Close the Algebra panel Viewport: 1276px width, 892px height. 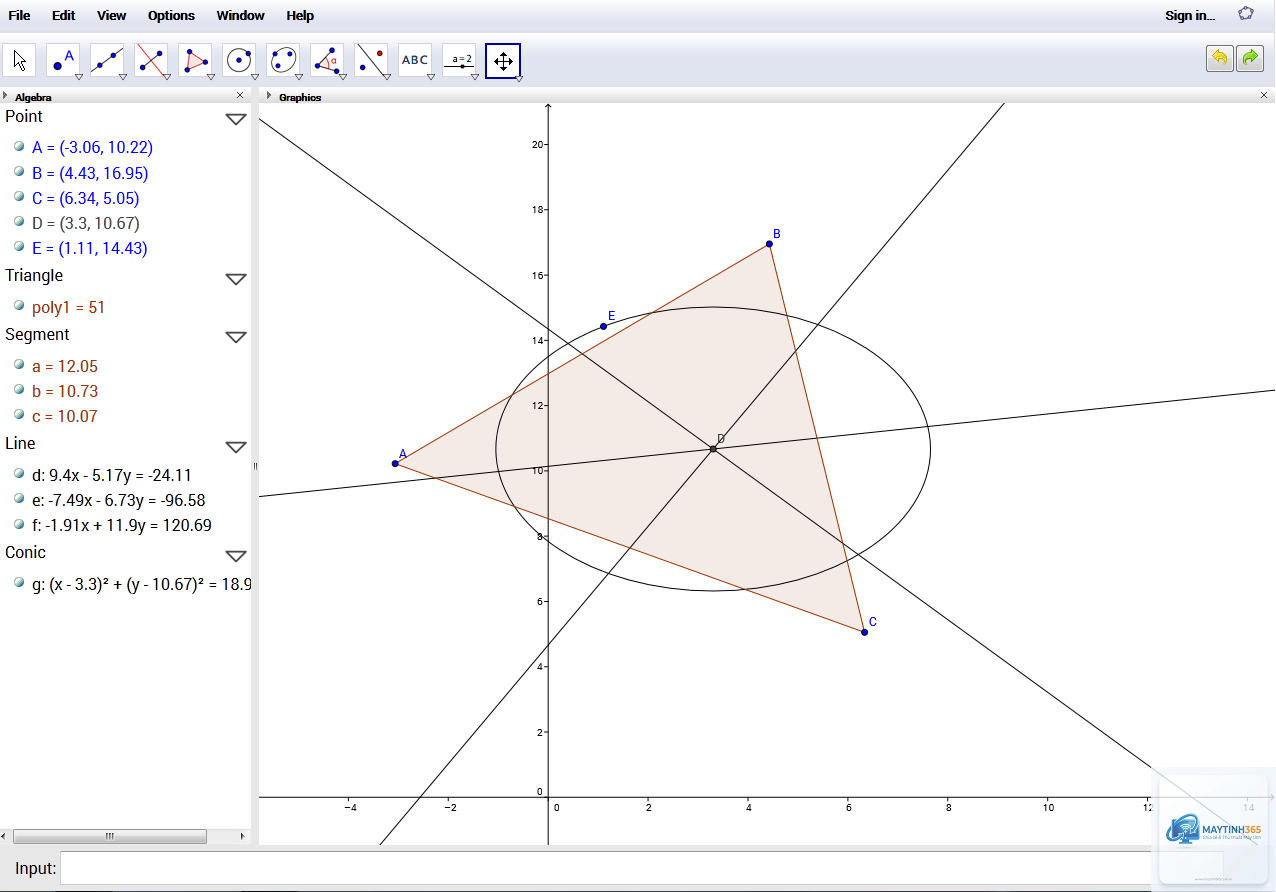tap(240, 95)
